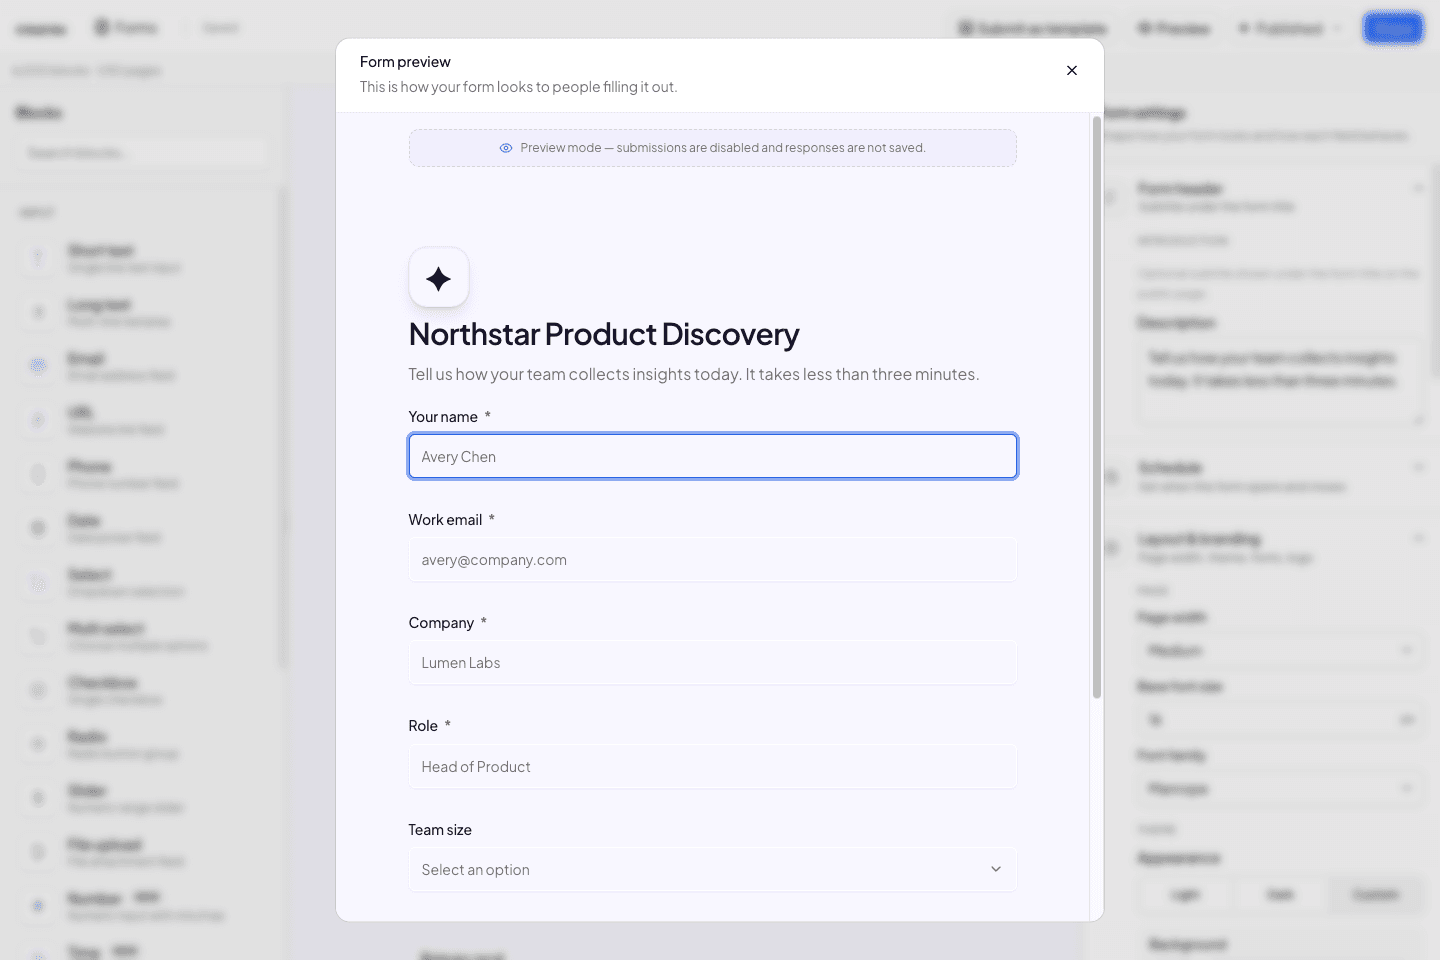Click the Number block icon in the sidebar

(x=38, y=906)
